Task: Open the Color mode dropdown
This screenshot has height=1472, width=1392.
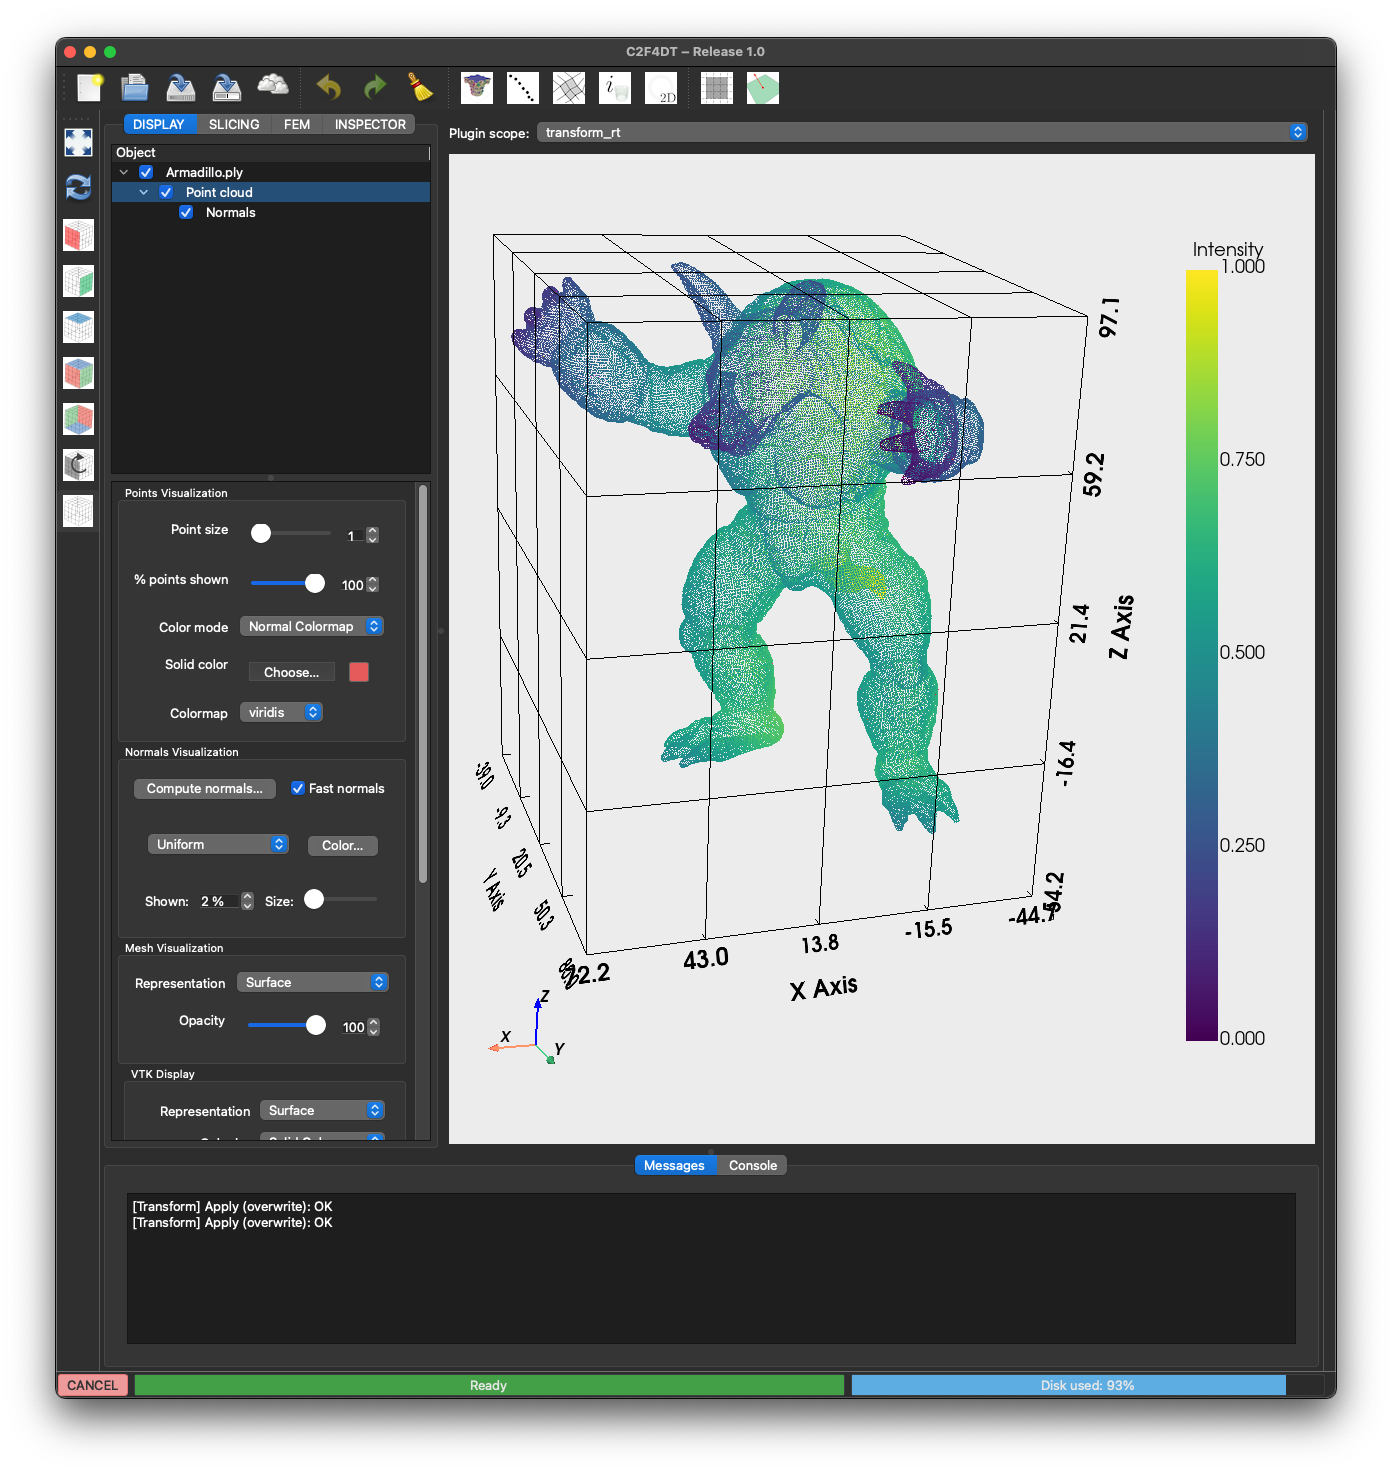Action: pos(311,626)
